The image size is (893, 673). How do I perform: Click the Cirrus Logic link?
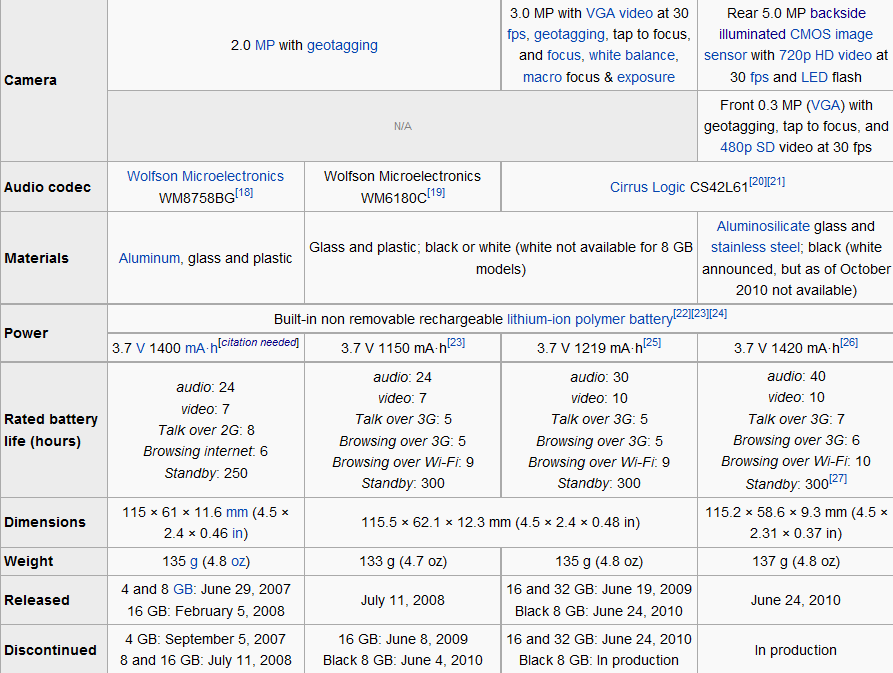coord(647,187)
